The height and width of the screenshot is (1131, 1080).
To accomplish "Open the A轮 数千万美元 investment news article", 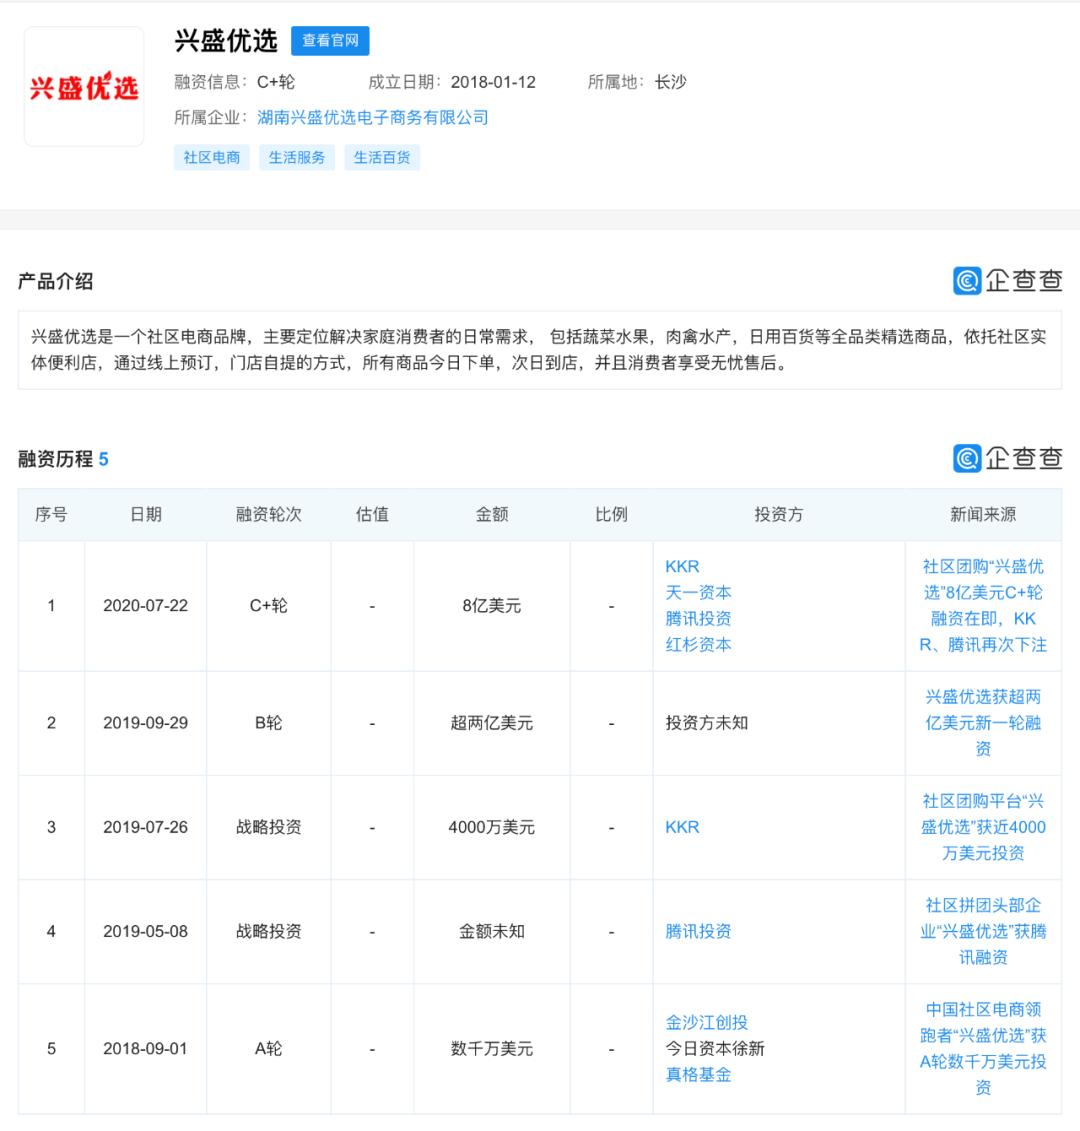I will pos(981,1049).
